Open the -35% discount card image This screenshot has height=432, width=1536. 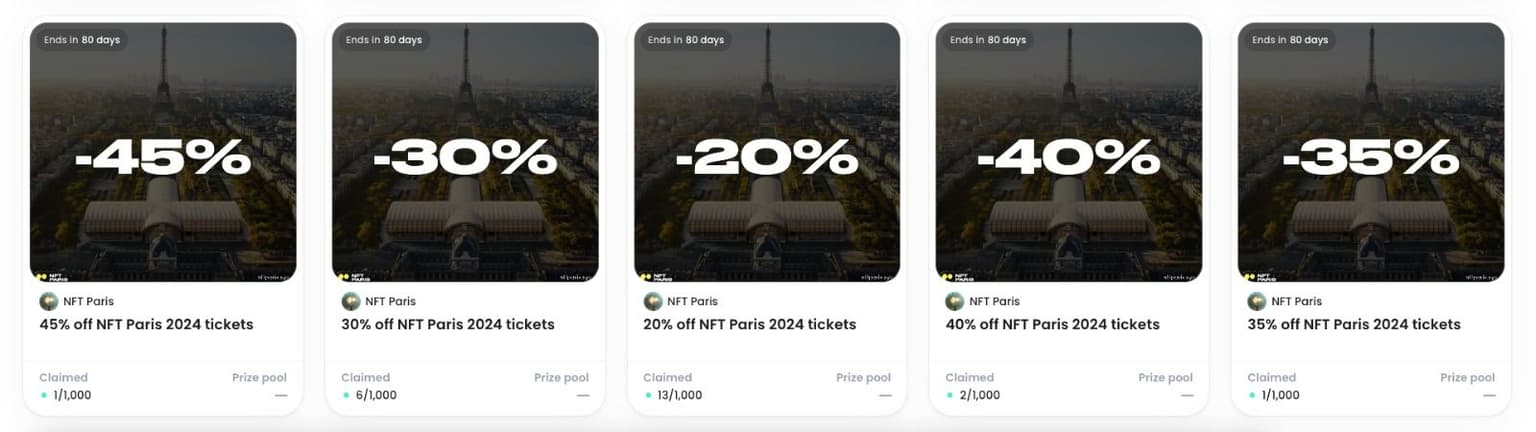[1371, 152]
